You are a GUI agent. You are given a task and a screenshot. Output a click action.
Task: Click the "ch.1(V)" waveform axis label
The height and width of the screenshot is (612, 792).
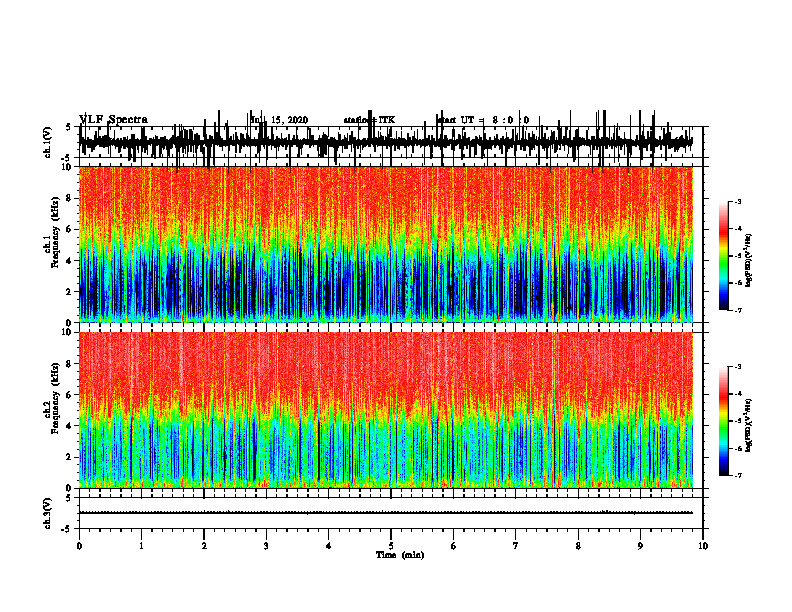(x=47, y=142)
